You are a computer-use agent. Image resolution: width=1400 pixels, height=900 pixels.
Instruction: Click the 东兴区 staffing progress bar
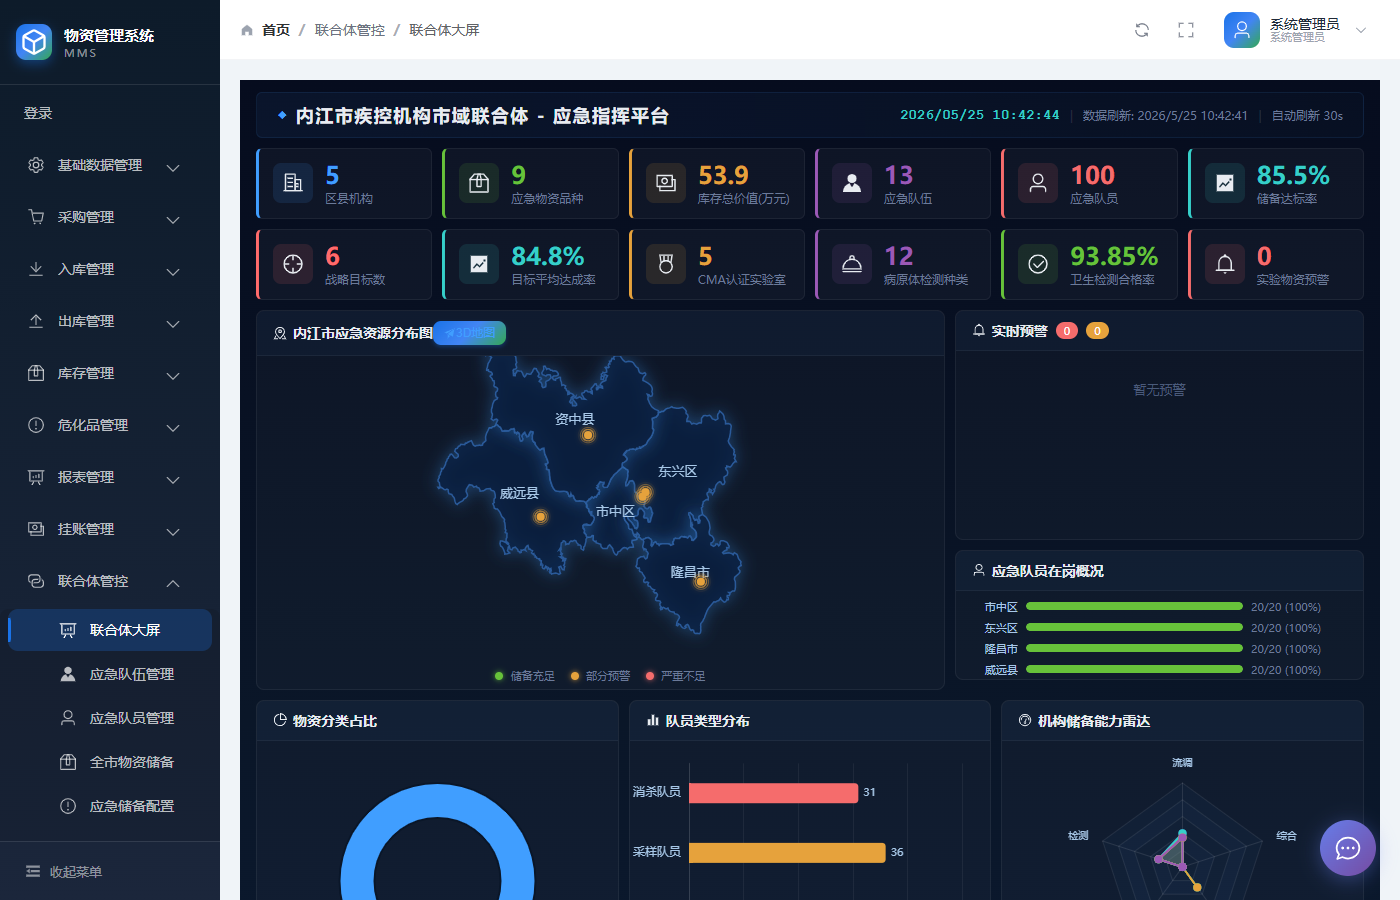[1134, 628]
